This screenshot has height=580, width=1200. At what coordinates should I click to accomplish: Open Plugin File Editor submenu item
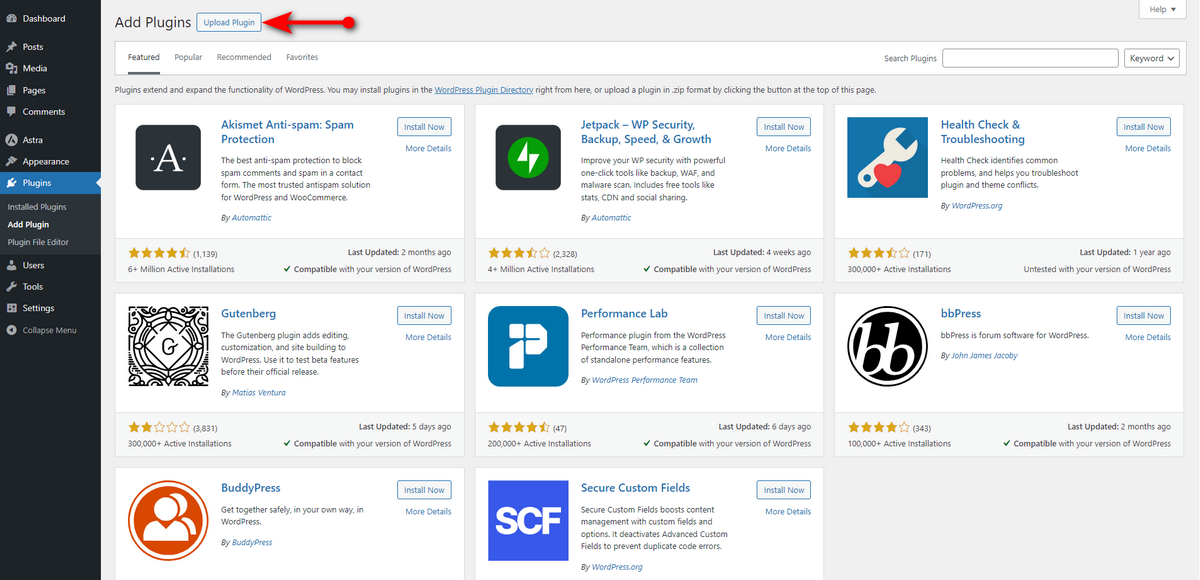click(x=38, y=242)
